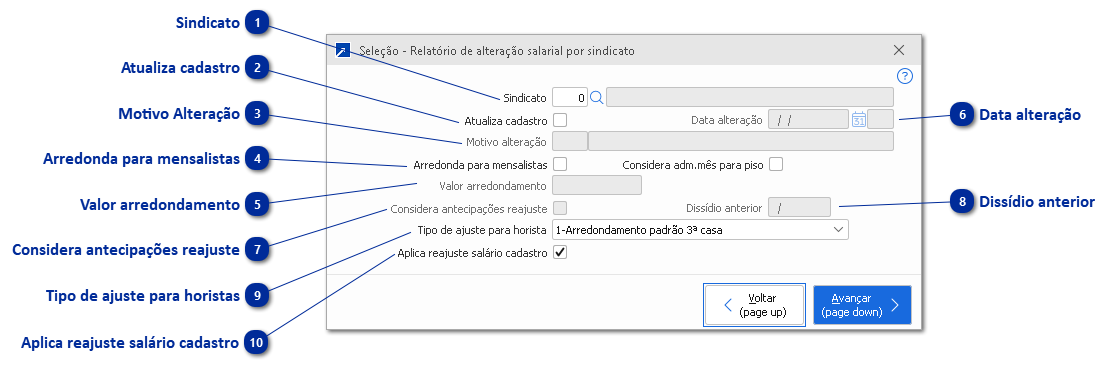Image resolution: width=1111 pixels, height=369 pixels.
Task: Click the Voltar (page up) button
Action: (755, 305)
